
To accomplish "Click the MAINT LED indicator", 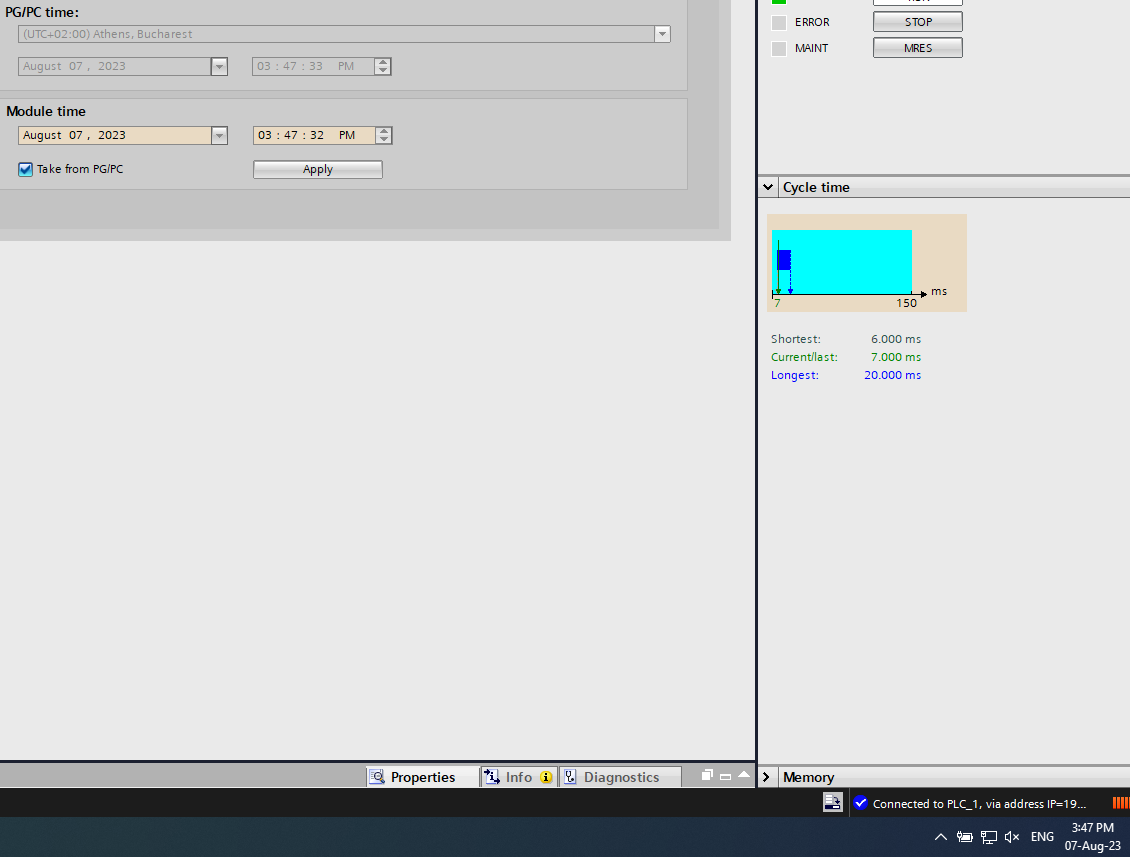I will click(x=778, y=48).
